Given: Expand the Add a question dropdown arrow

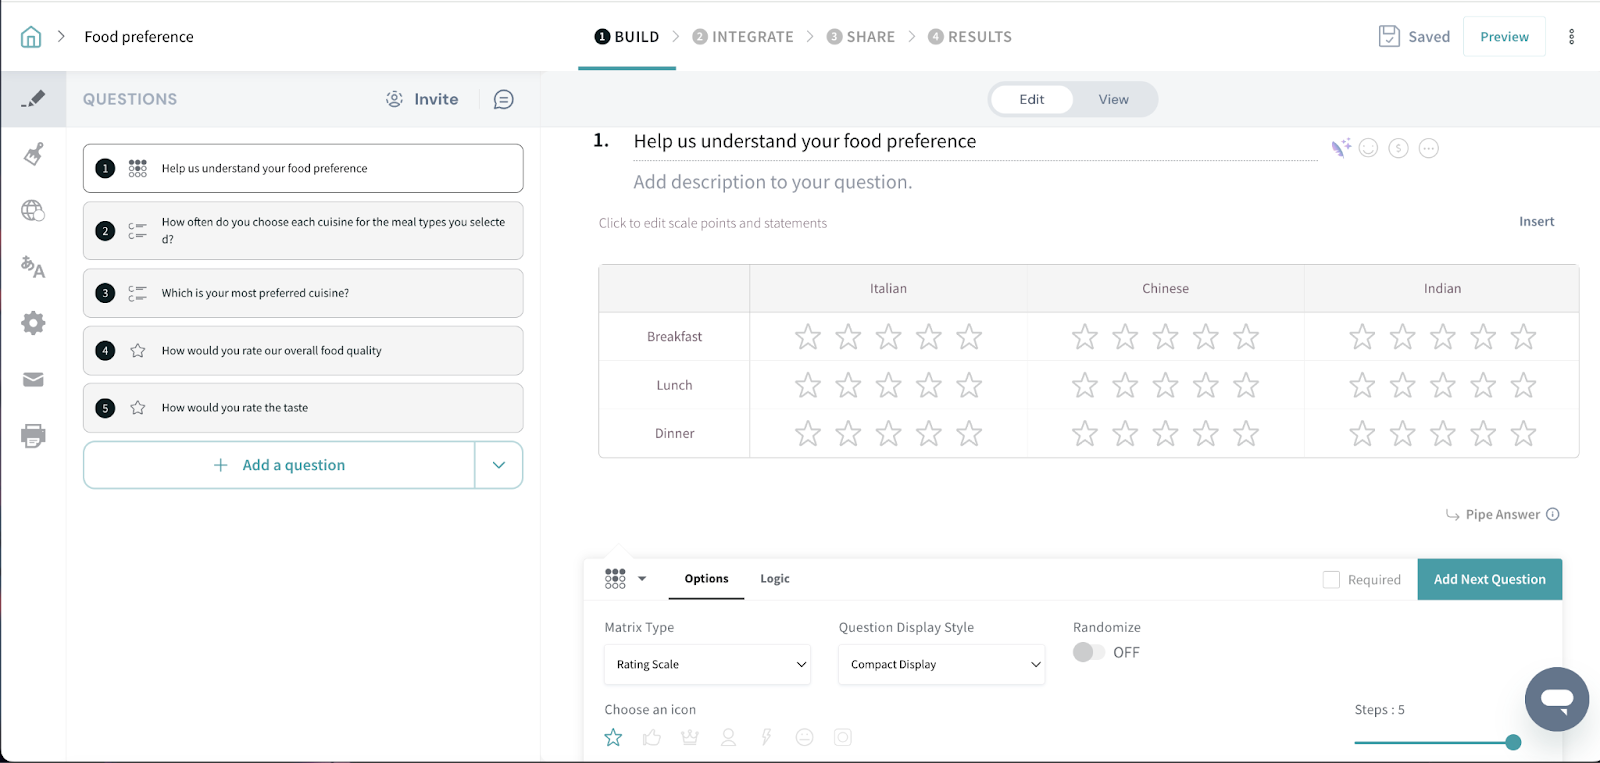Looking at the screenshot, I should (x=499, y=465).
